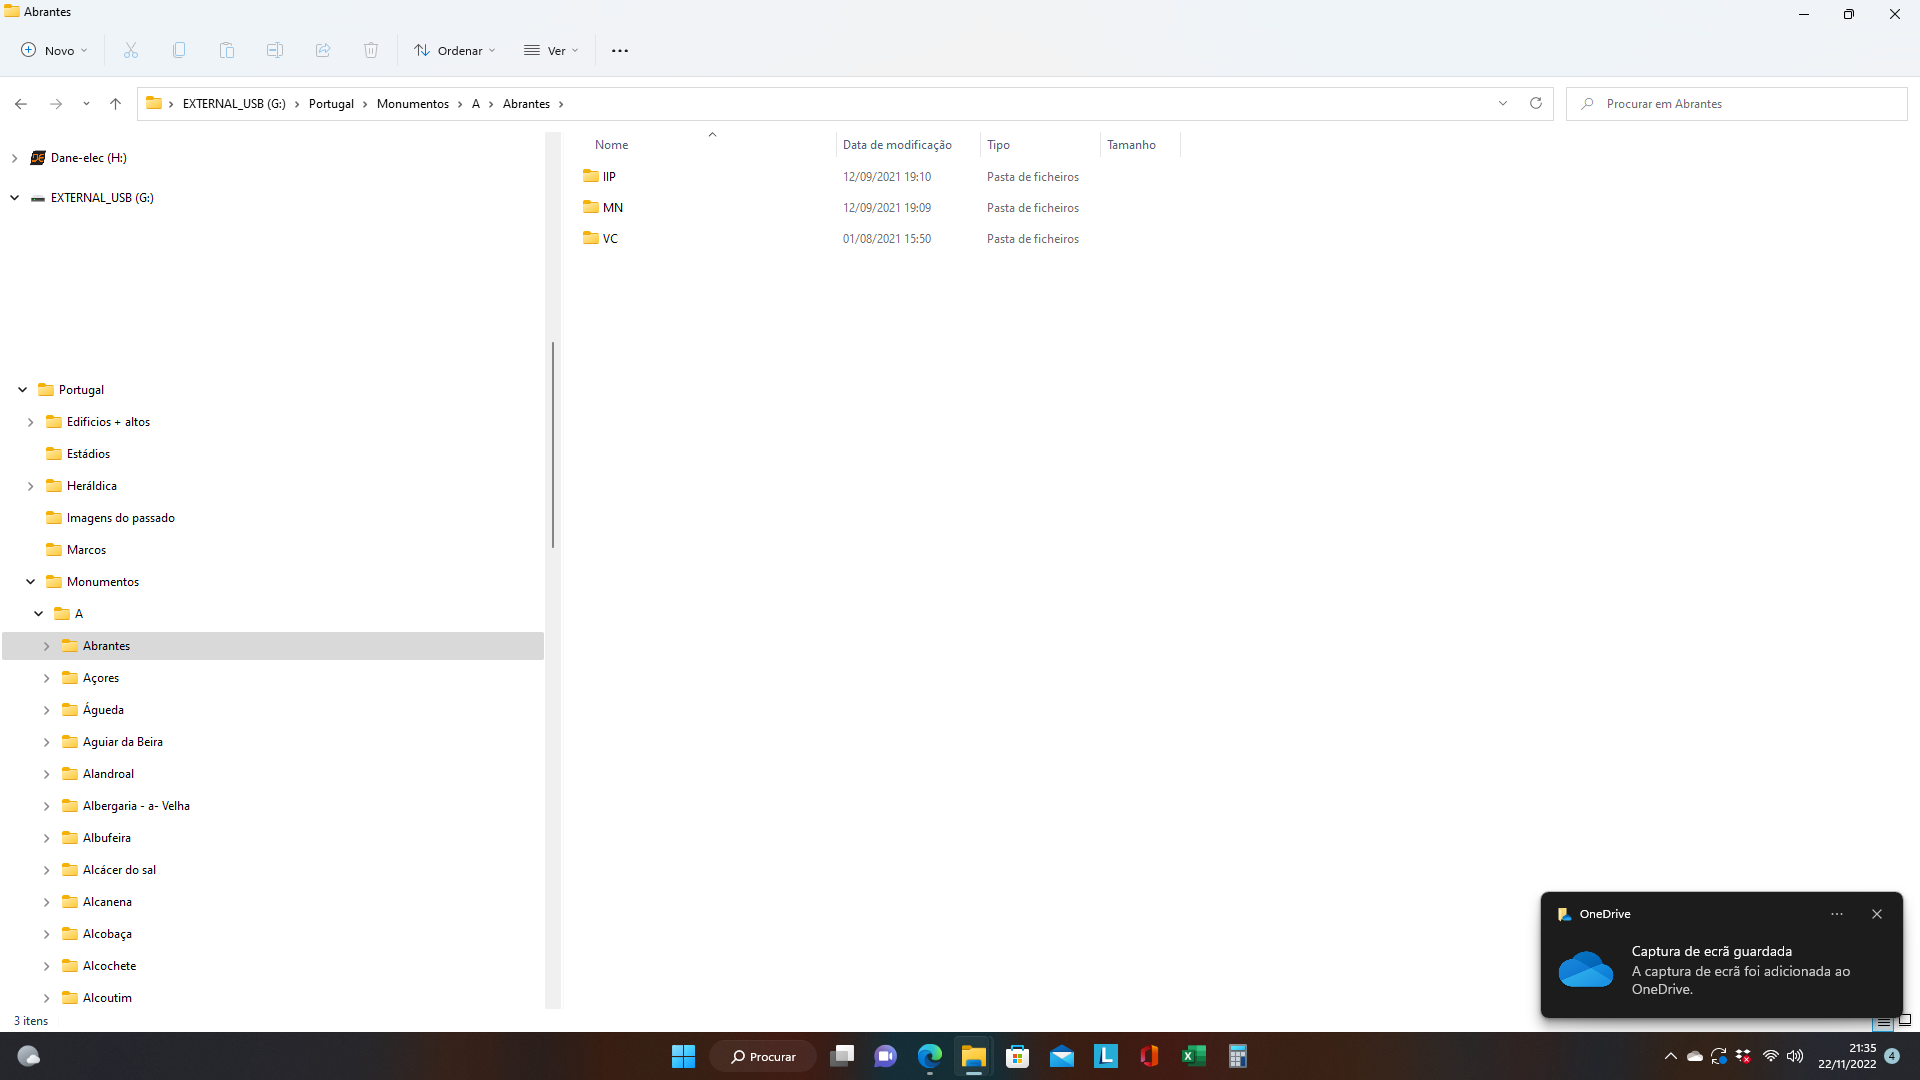
Task: Click the navigation pane vertical scrollbar
Action: (552, 445)
